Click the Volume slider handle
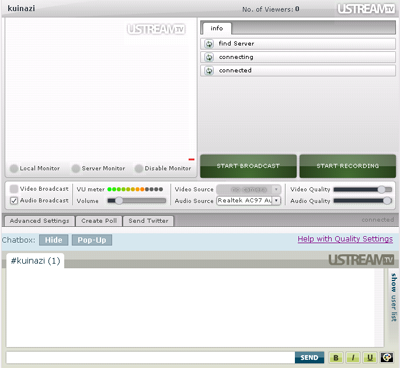The image size is (400, 368). pos(119,201)
